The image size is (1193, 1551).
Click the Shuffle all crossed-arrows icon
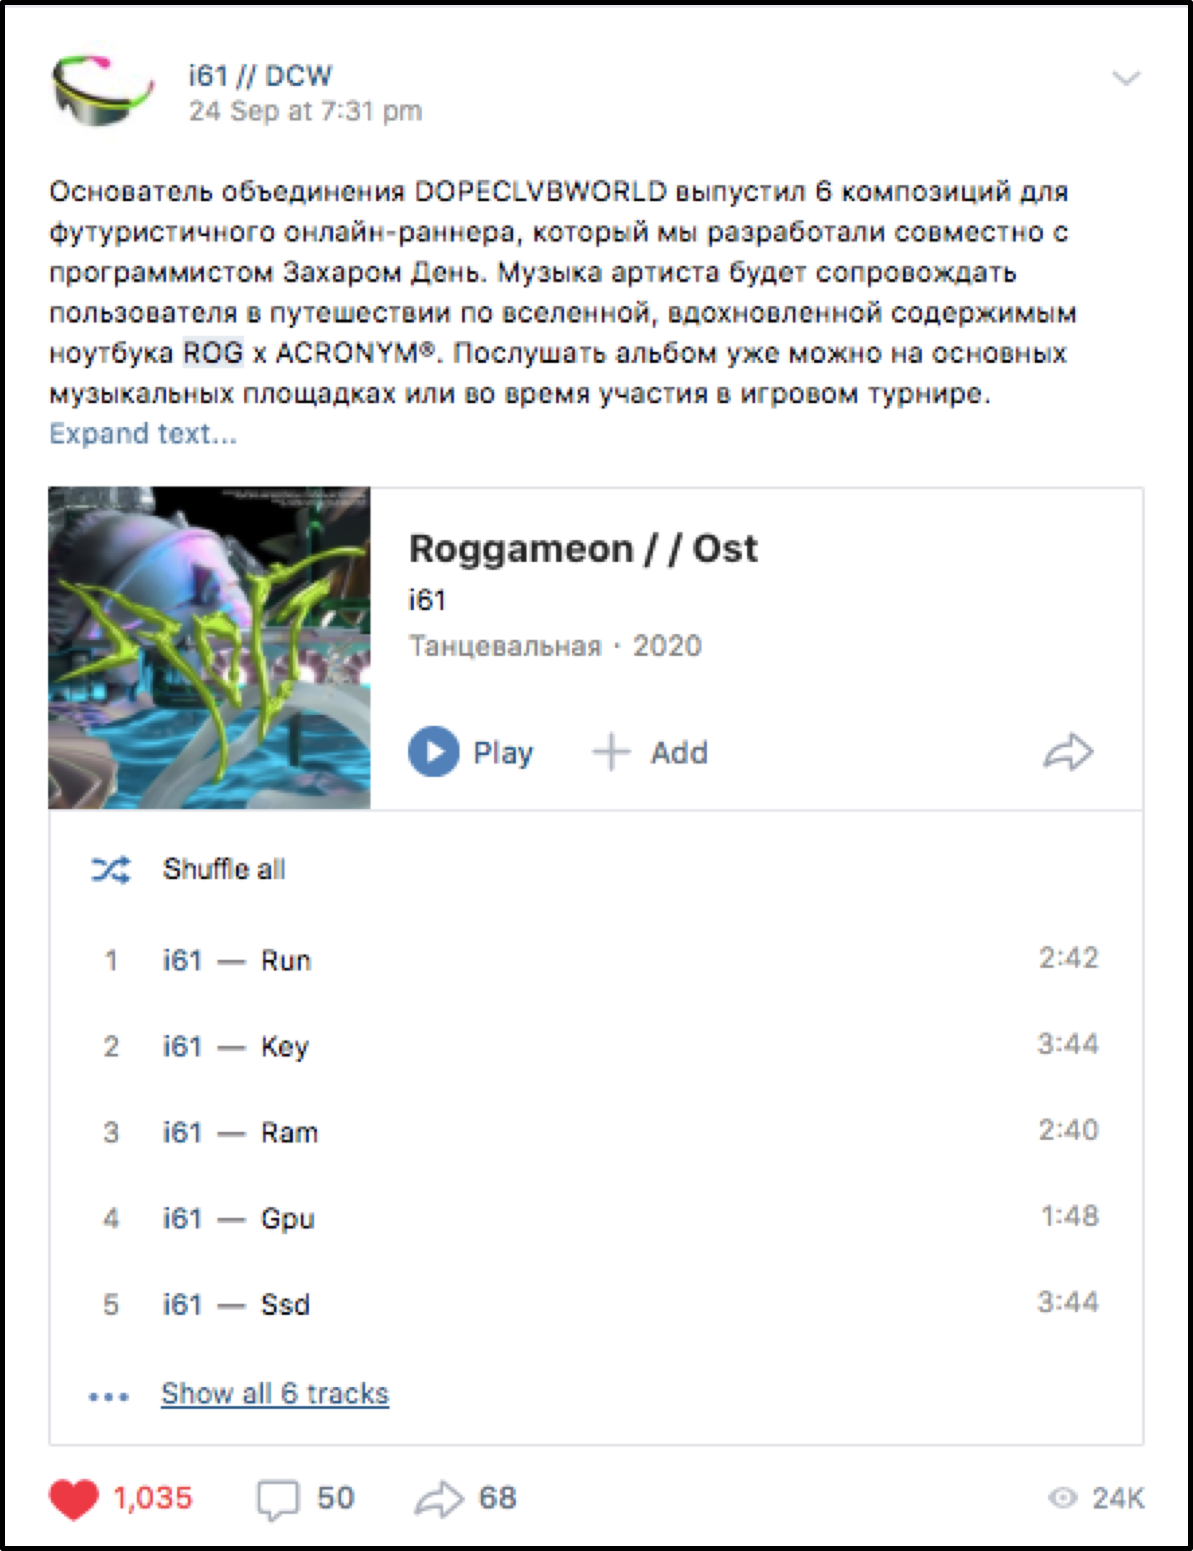click(x=111, y=869)
